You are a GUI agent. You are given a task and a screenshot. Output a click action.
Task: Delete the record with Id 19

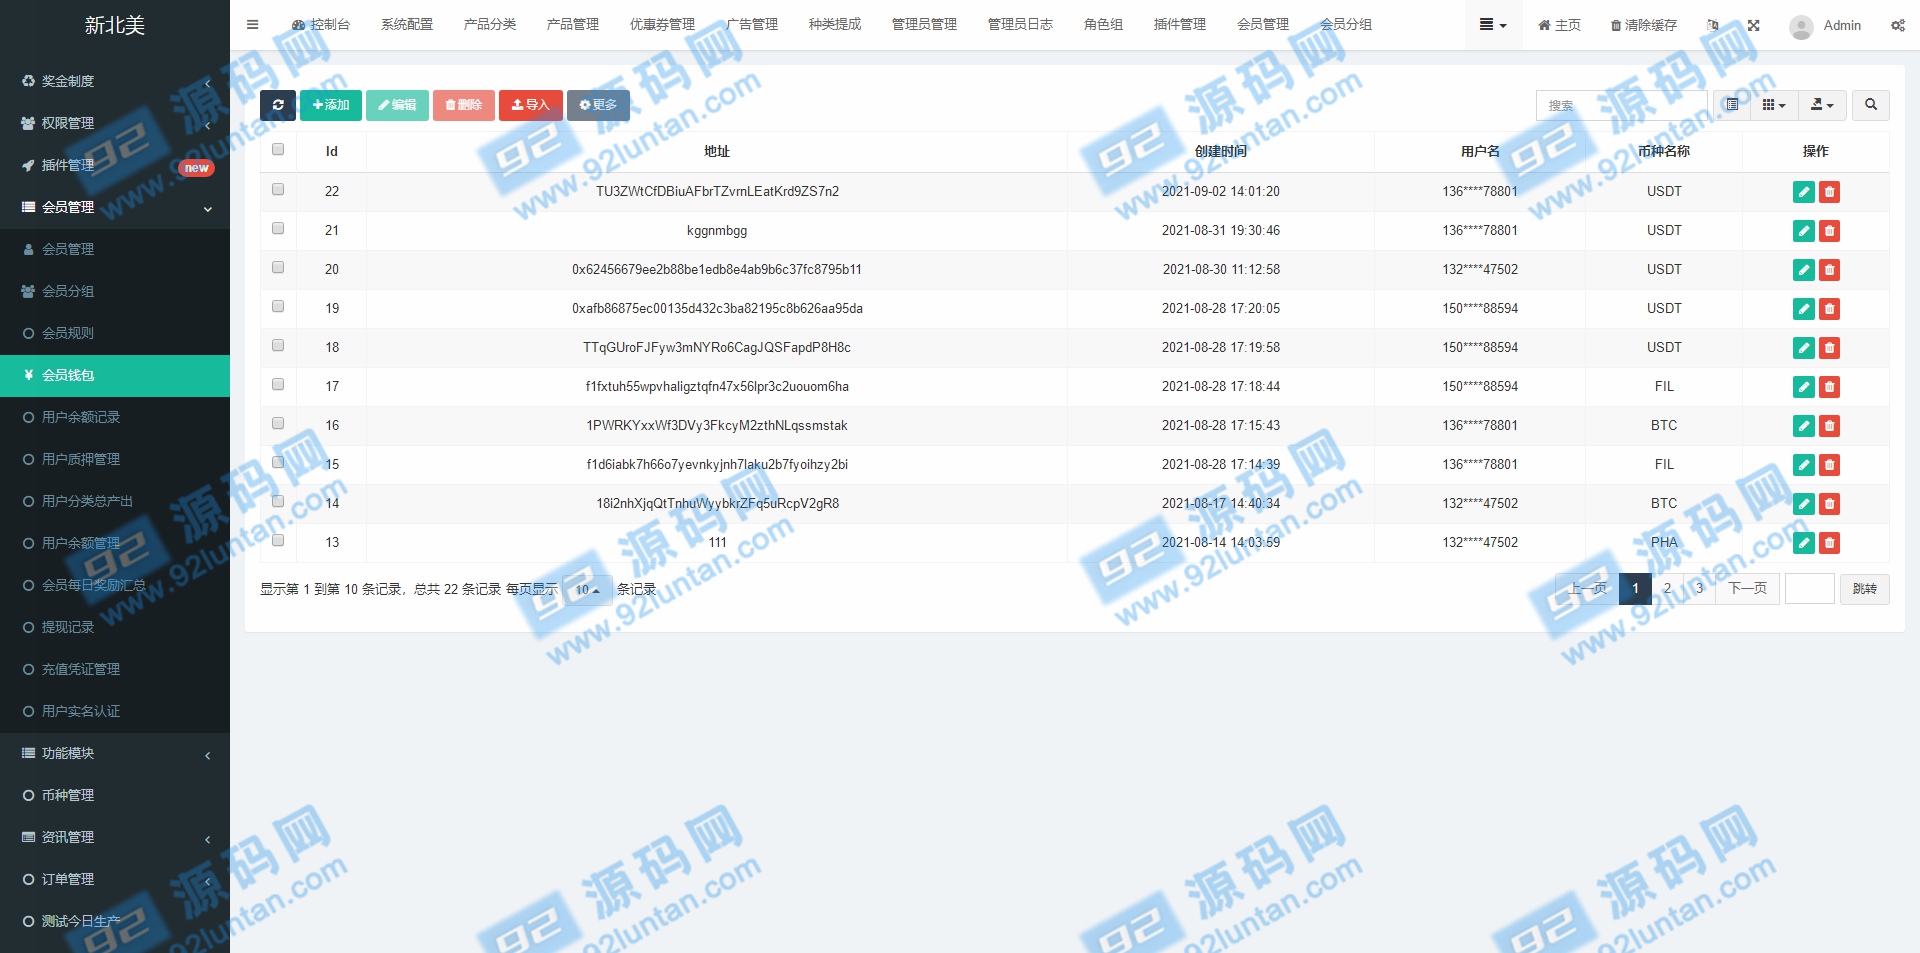tap(1830, 309)
